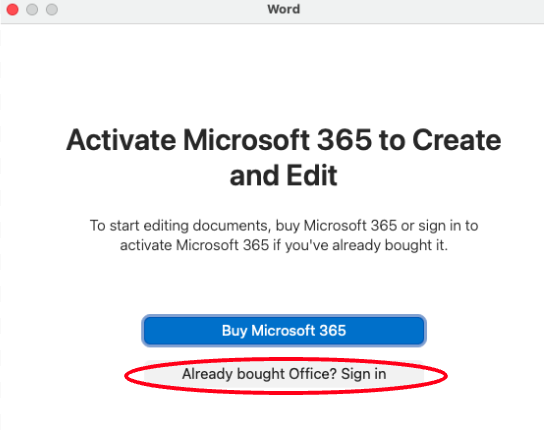544x438 pixels.
Task: Click the word "Create" in the heading
Action: click(457, 140)
